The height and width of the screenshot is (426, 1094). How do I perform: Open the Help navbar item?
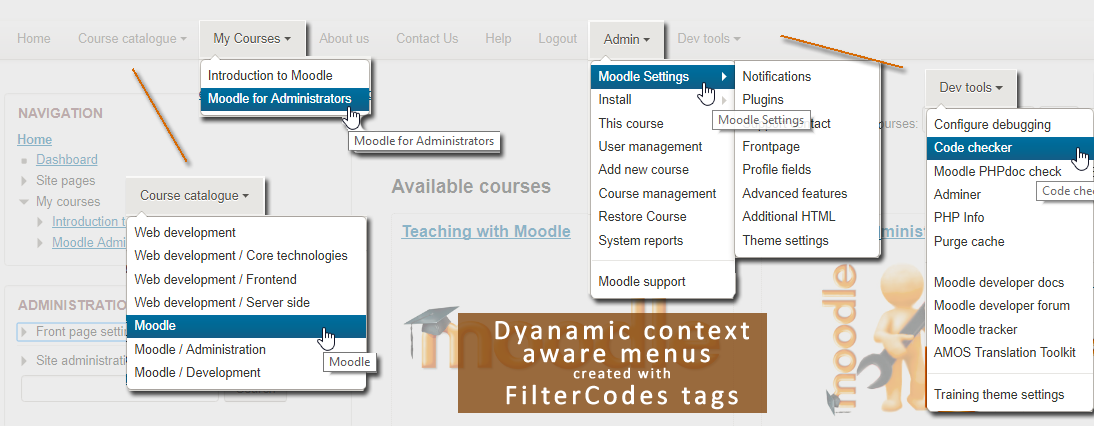click(x=498, y=39)
